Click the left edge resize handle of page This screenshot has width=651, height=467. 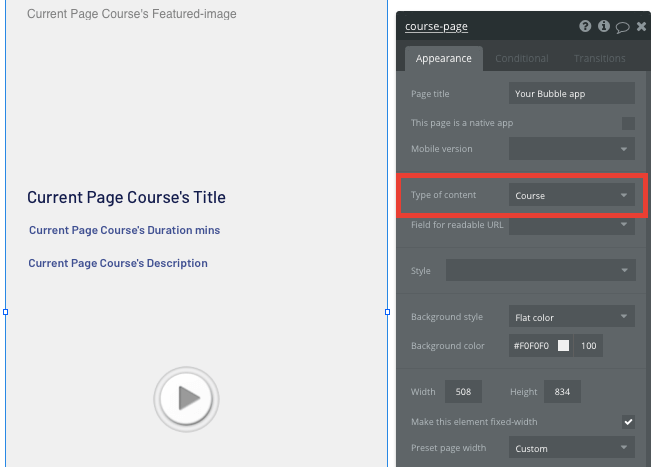[x=5, y=312]
